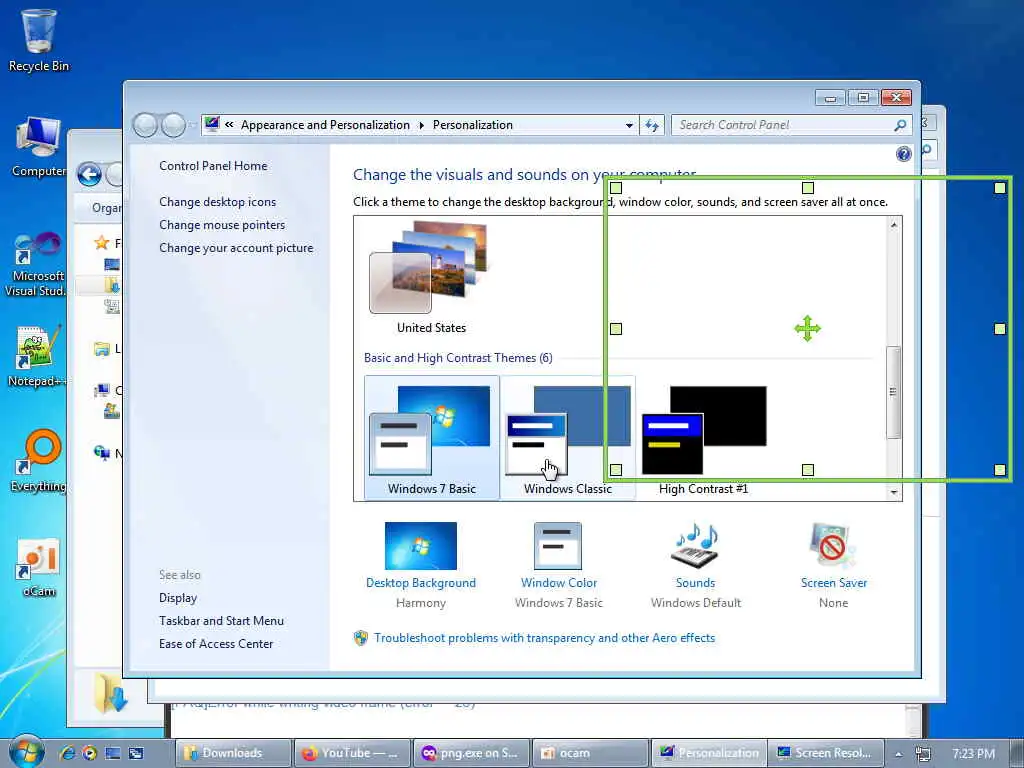Click the theme list scrollbar thumb
The image size is (1024, 768).
click(x=894, y=392)
